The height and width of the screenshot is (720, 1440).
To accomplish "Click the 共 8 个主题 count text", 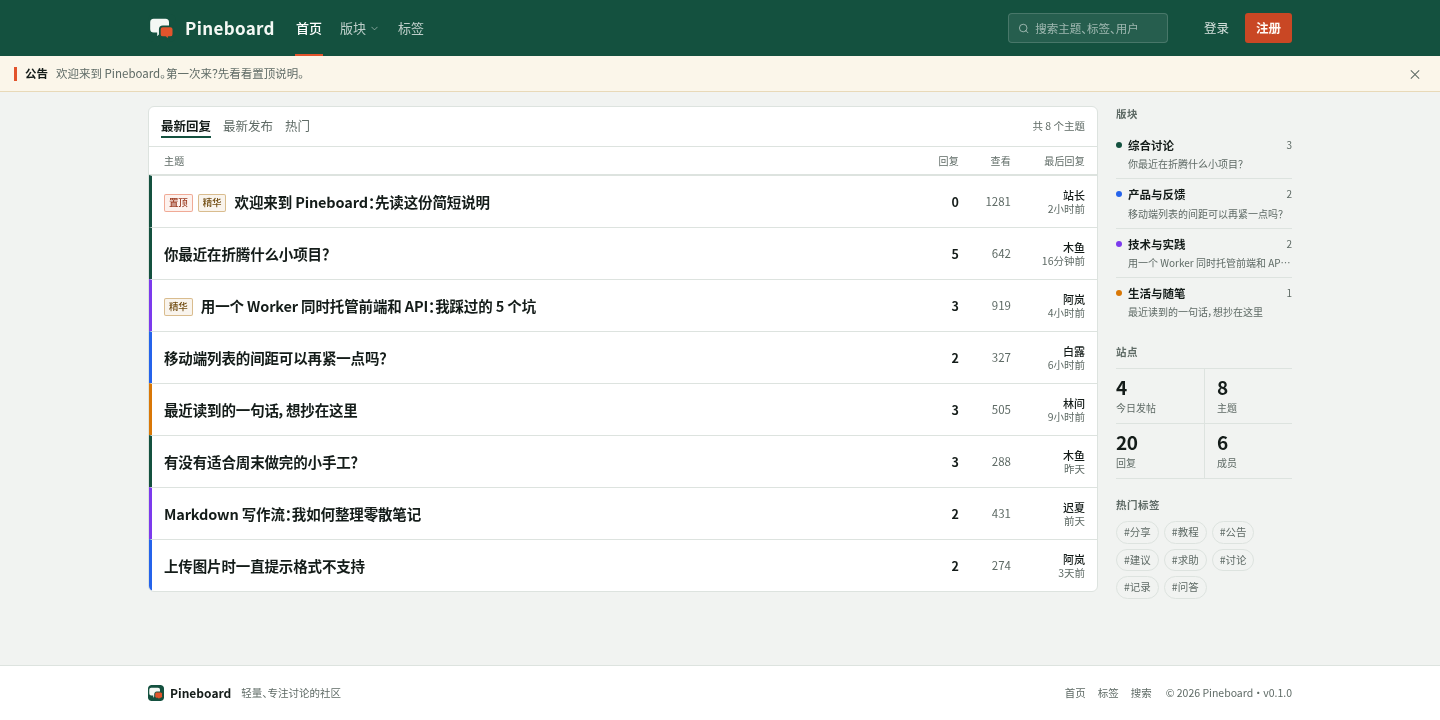I will click(x=1059, y=126).
